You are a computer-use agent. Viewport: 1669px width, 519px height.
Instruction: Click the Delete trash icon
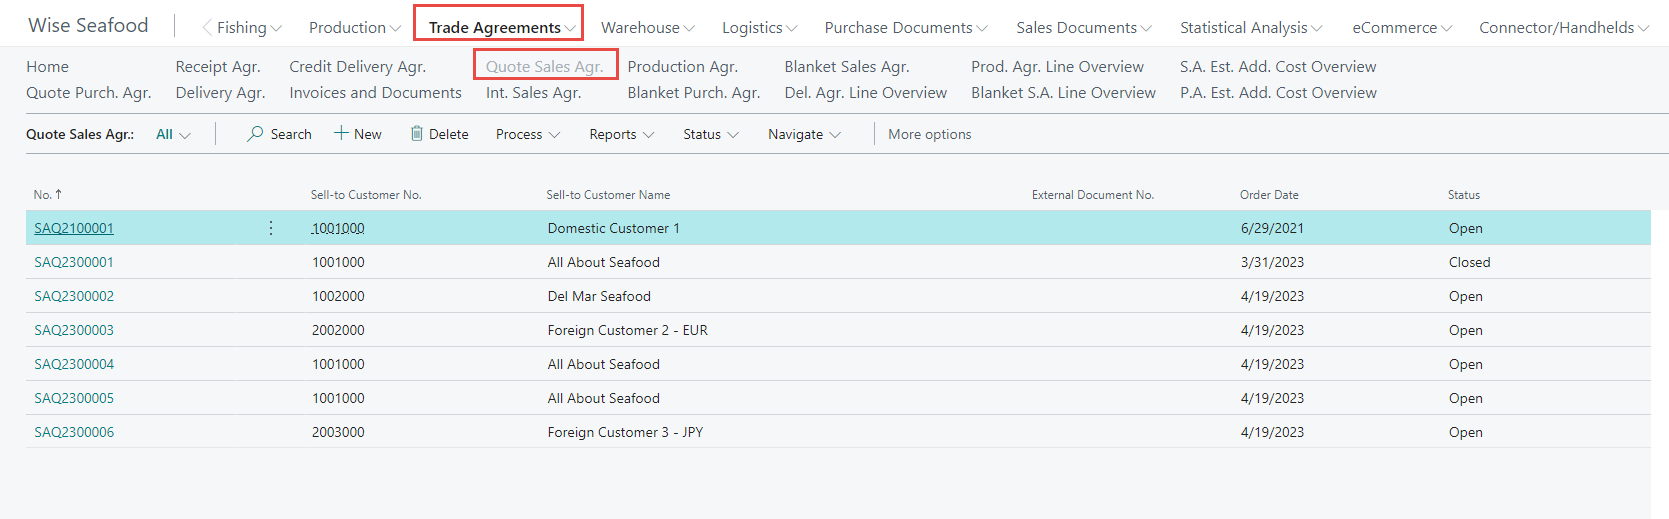pos(416,134)
